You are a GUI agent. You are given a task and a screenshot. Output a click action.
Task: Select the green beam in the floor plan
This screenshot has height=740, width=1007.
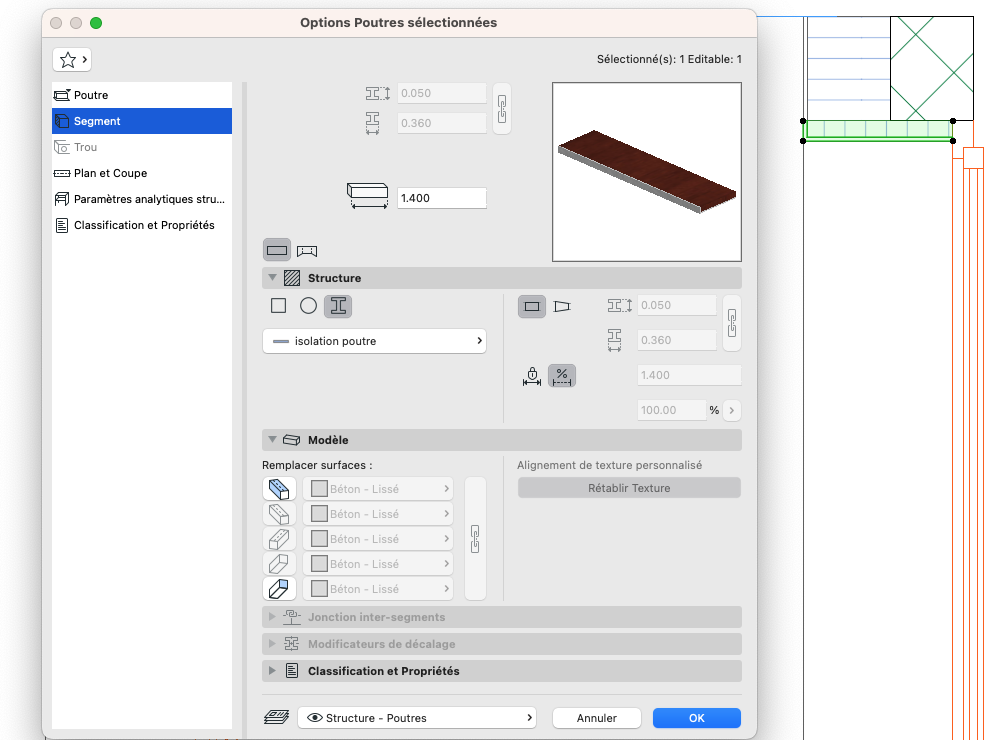(878, 130)
